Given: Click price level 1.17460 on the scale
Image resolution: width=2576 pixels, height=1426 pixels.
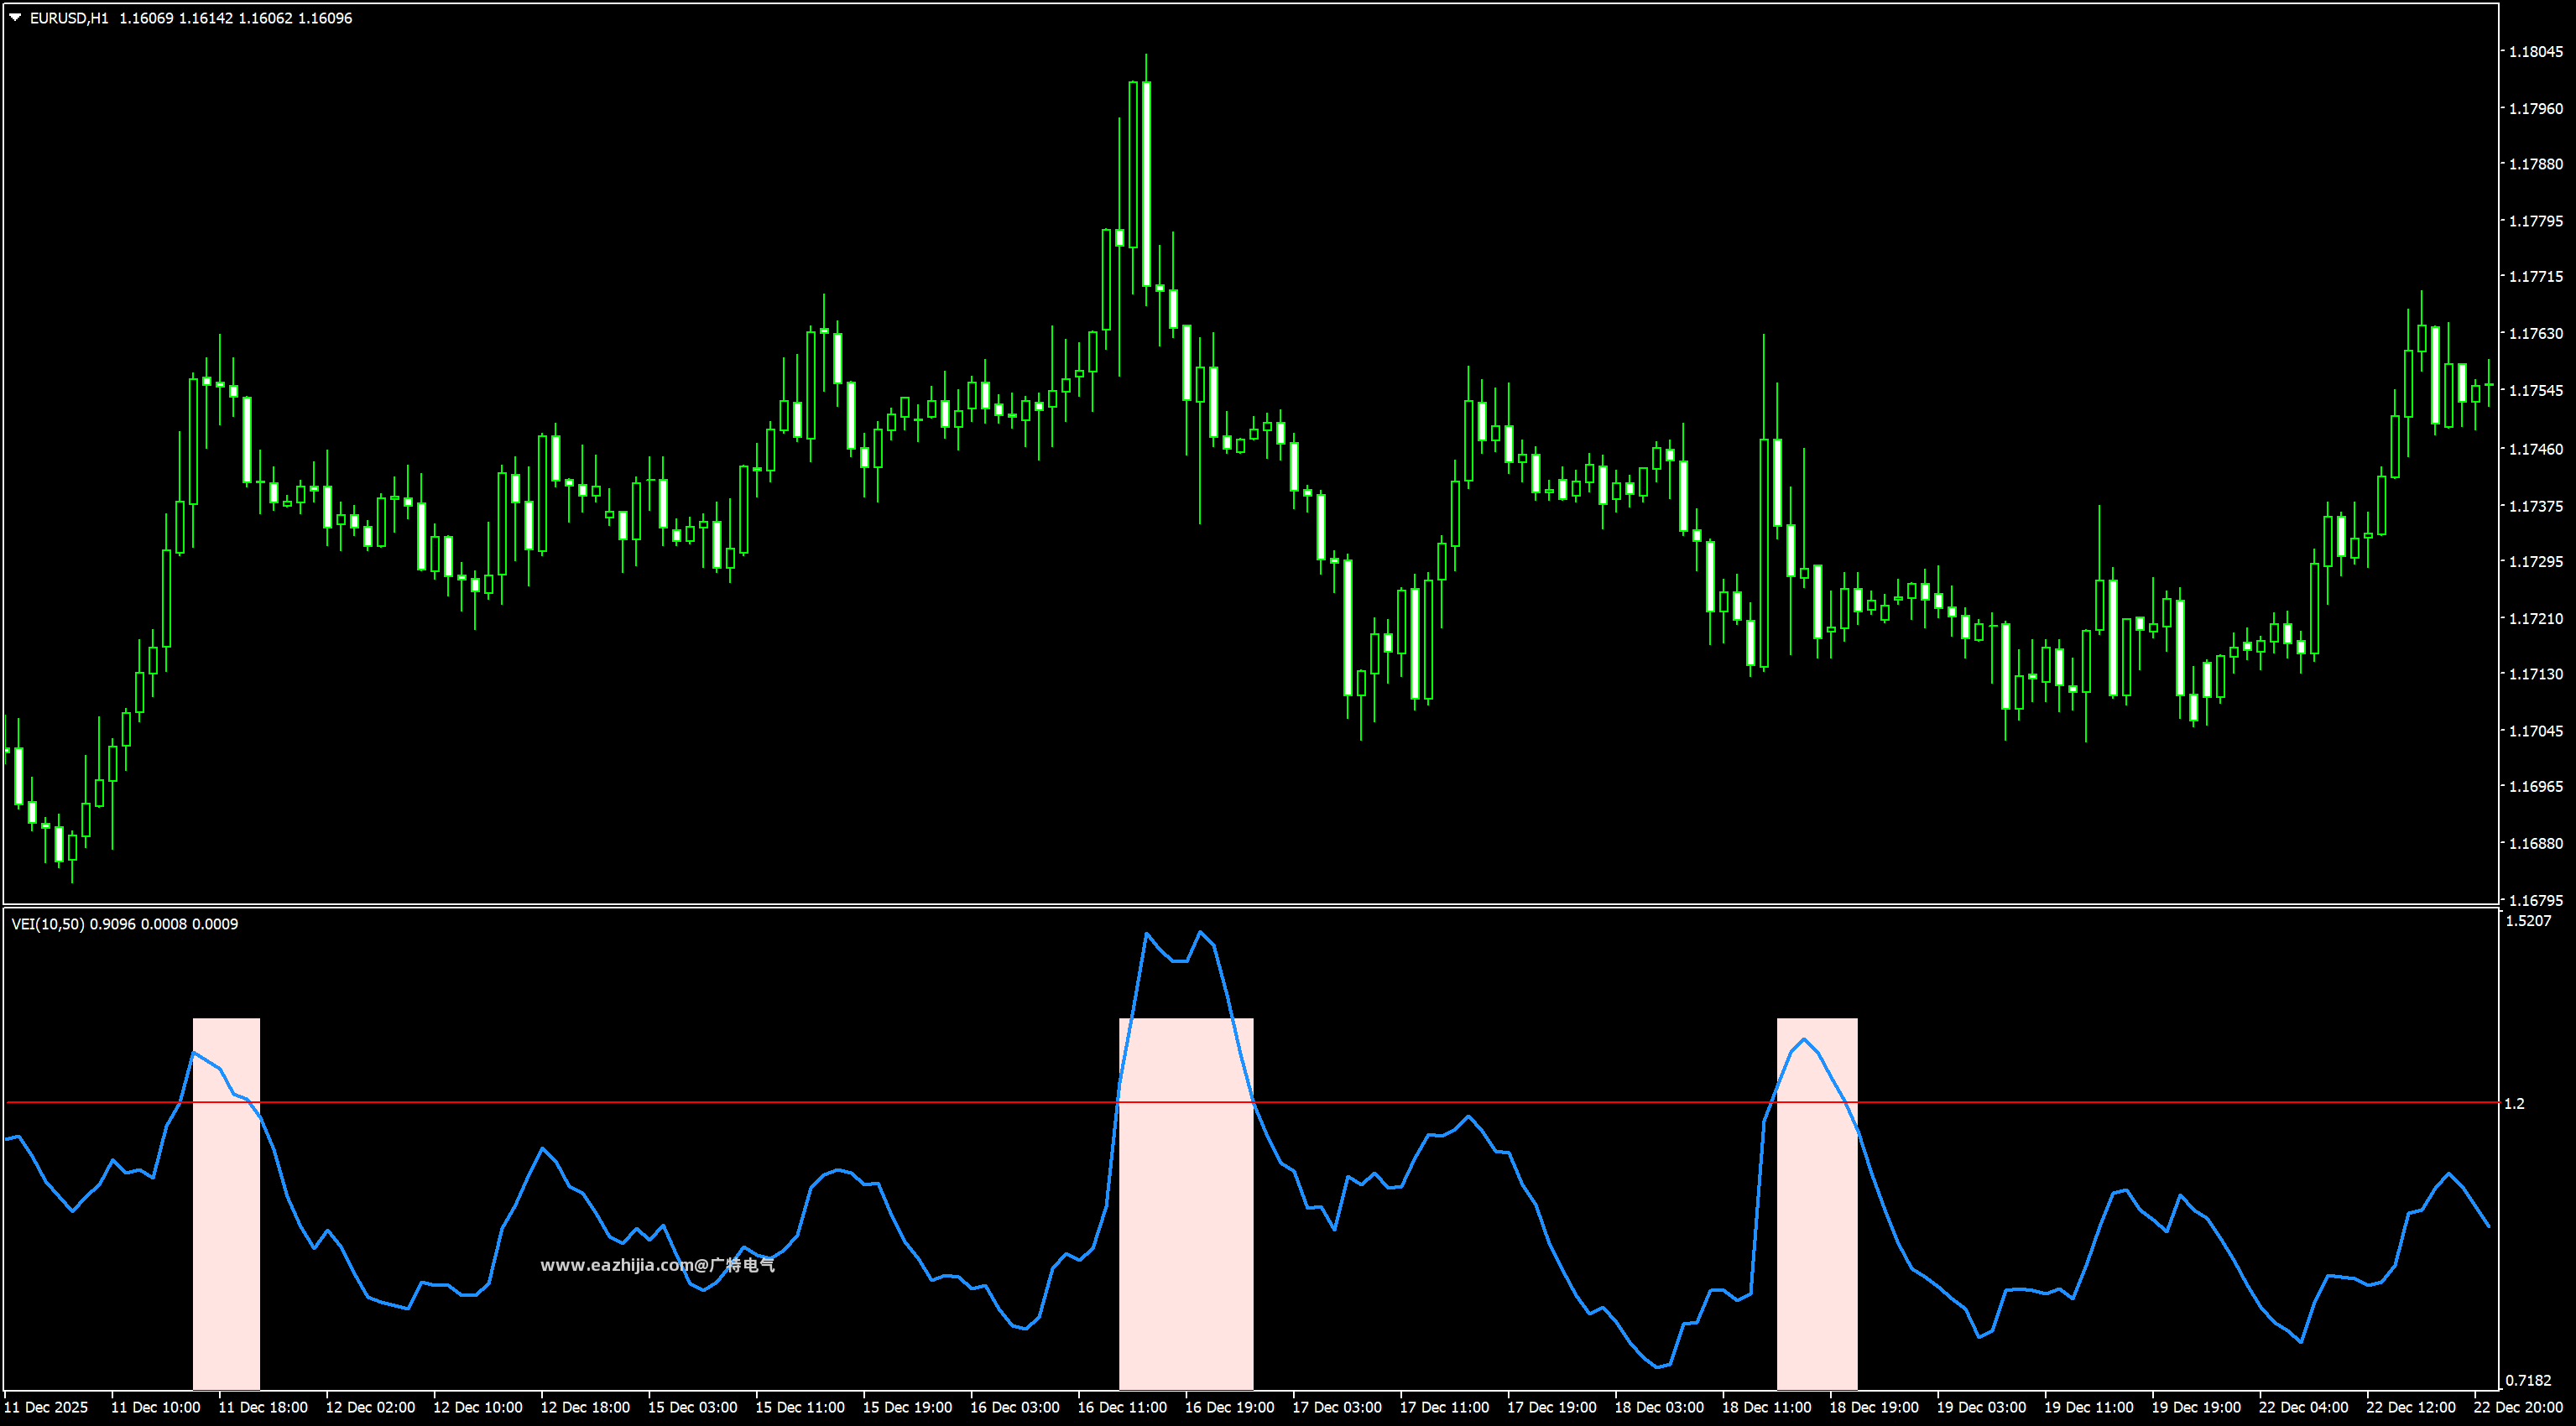Looking at the screenshot, I should click(2535, 449).
